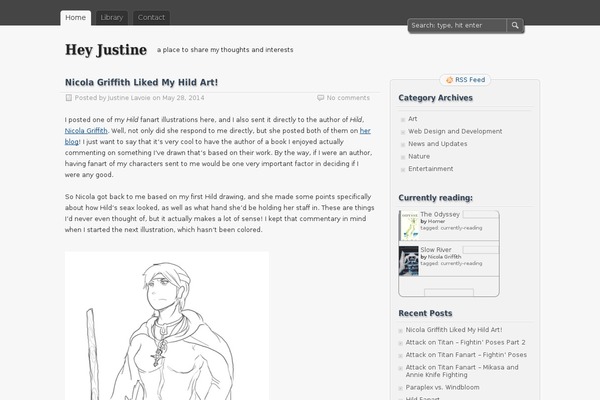The image size is (600, 400).
Task: Click the search magnifier button
Action: [x=515, y=25]
